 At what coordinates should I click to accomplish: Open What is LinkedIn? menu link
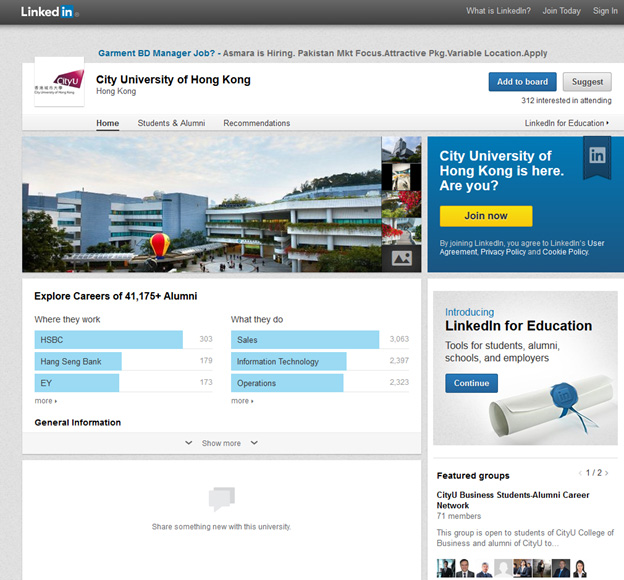(498, 11)
